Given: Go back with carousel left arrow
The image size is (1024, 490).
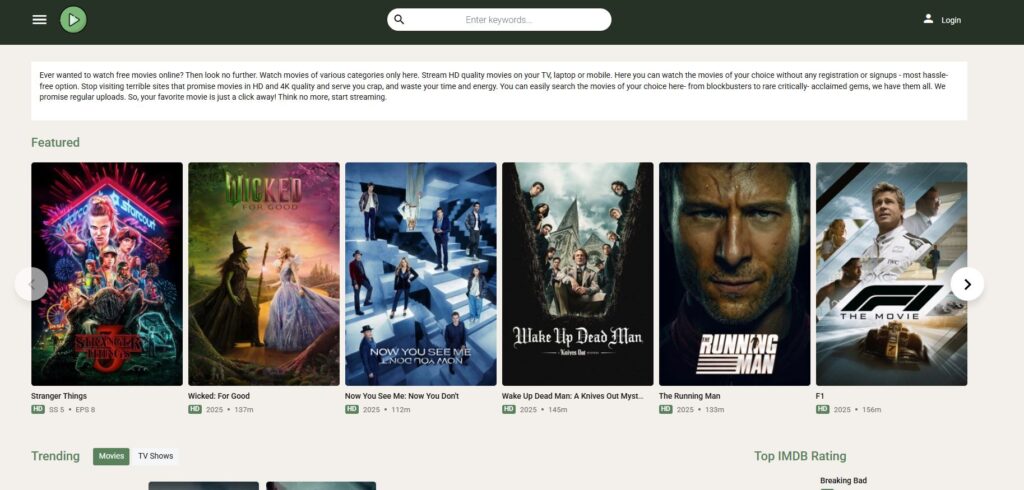Looking at the screenshot, I should 32,284.
